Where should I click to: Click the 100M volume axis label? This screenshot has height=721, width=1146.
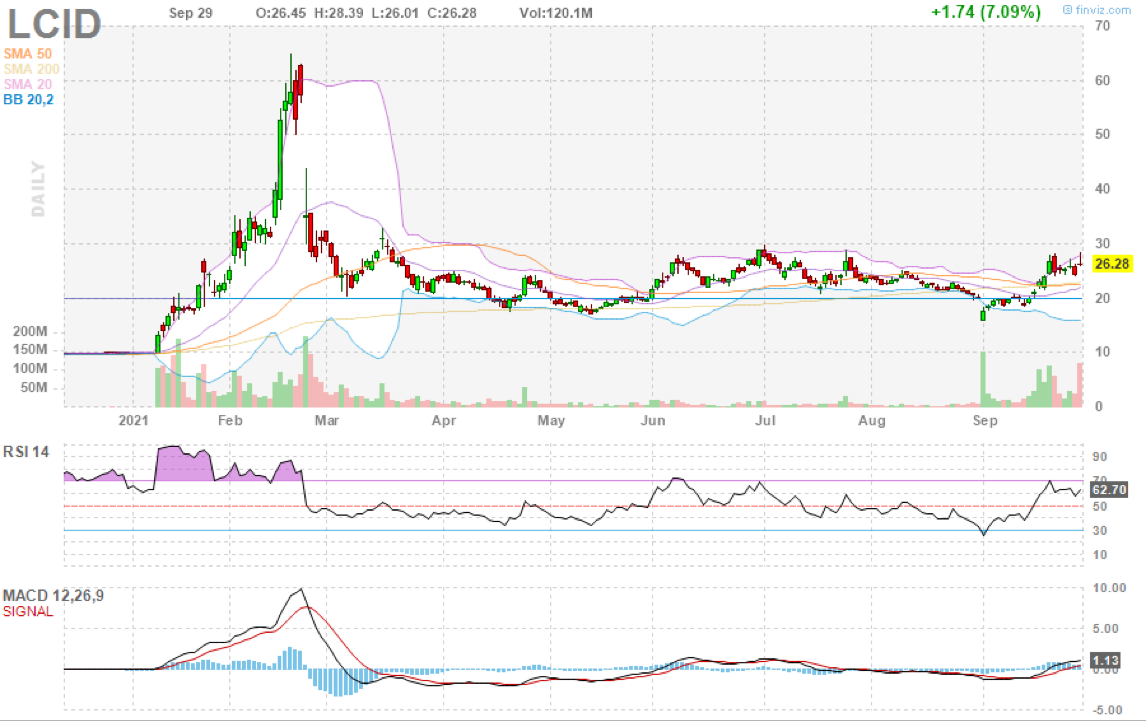pyautogui.click(x=30, y=369)
